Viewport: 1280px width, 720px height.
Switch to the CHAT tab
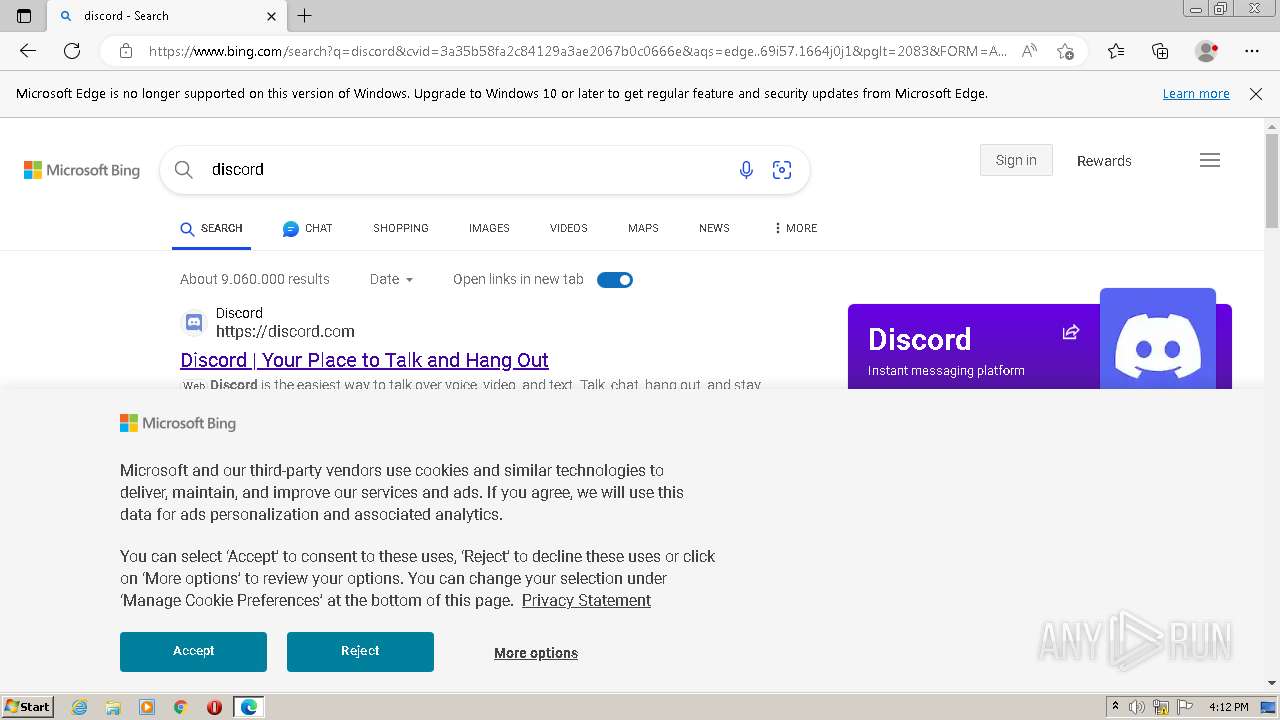click(x=307, y=228)
